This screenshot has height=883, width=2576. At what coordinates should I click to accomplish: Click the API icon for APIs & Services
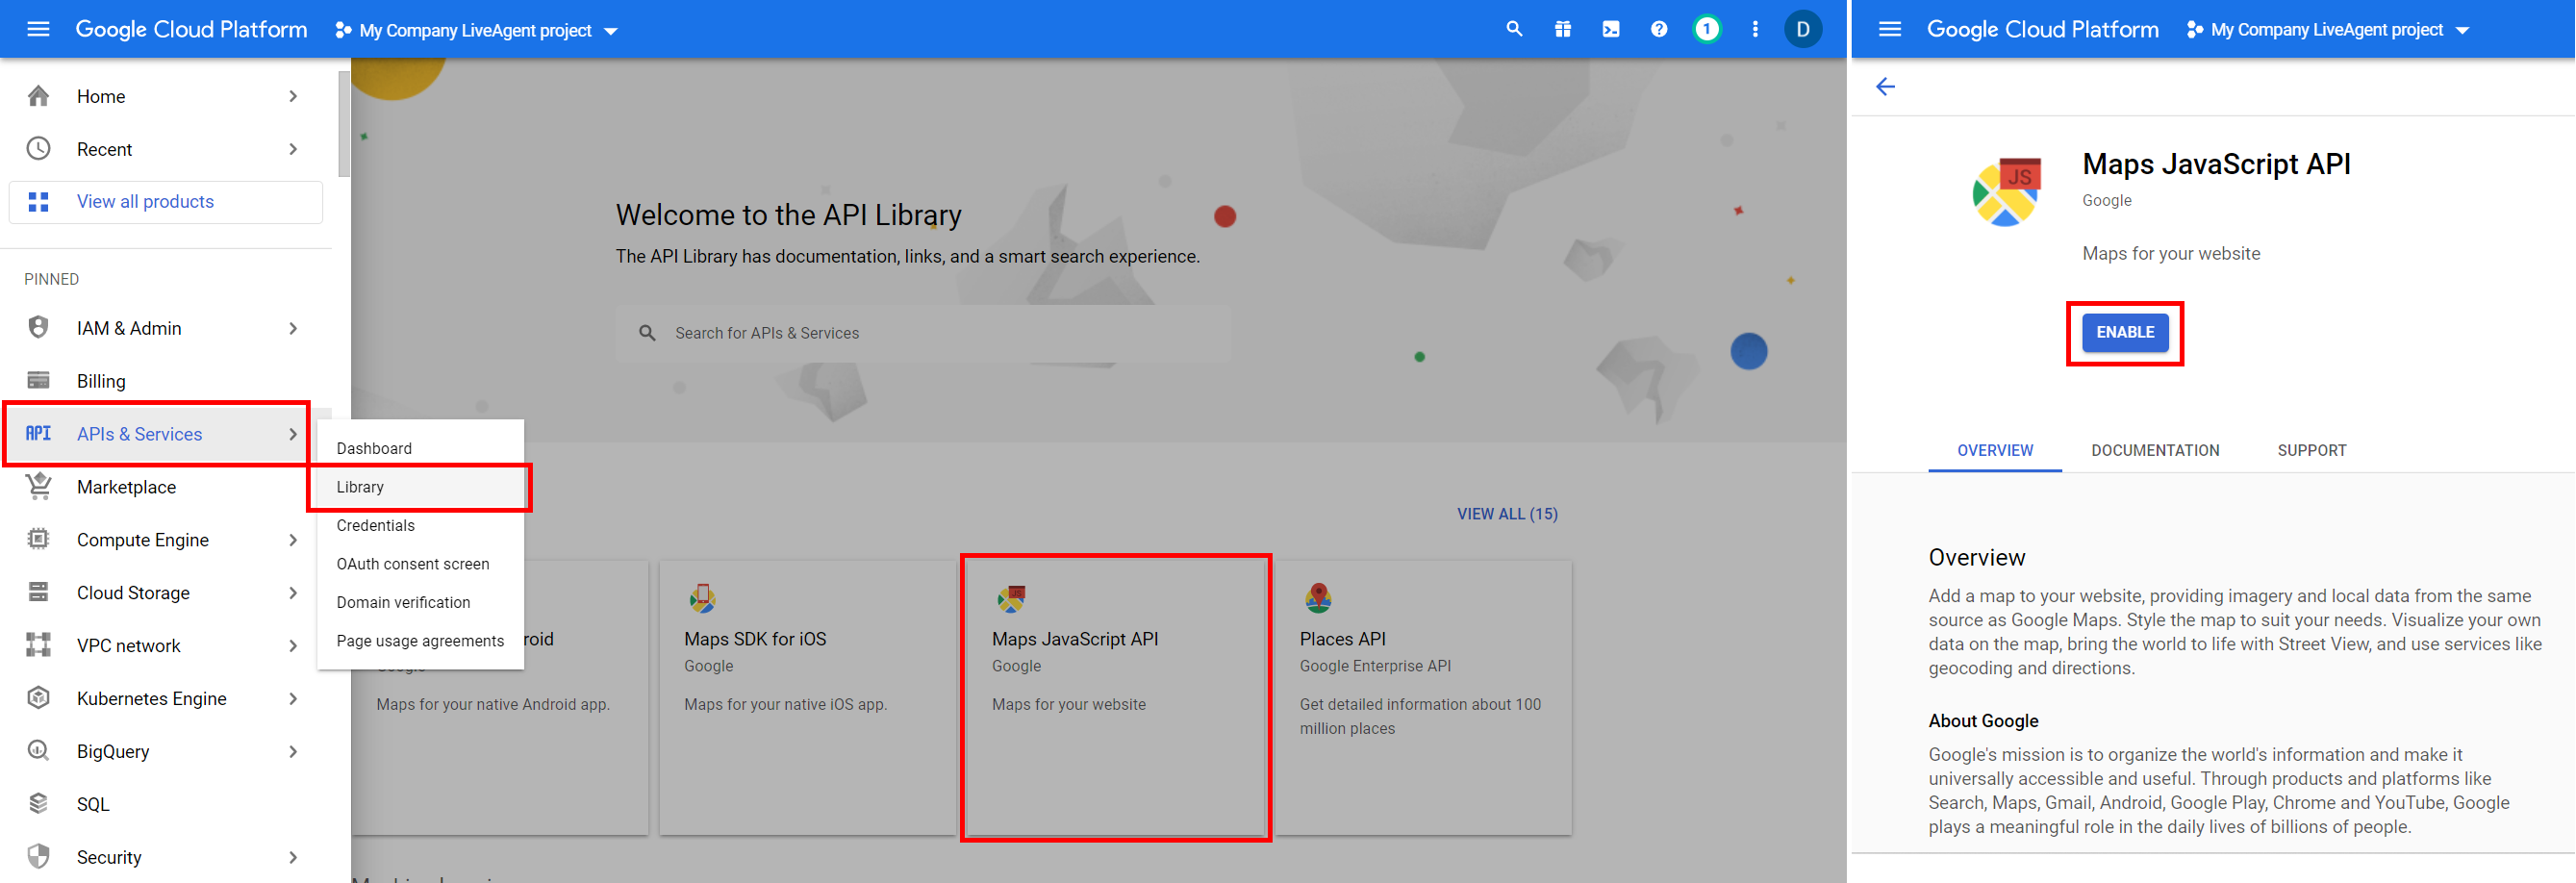pos(38,434)
